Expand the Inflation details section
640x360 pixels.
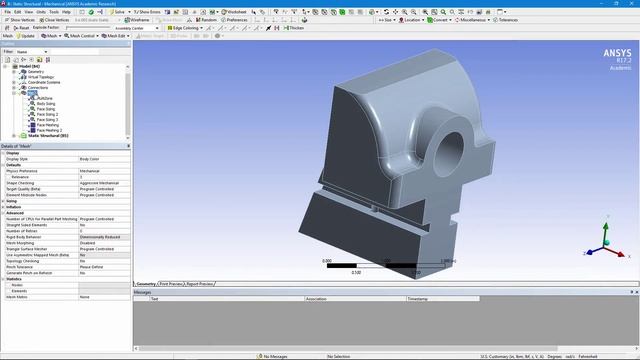point(3,207)
